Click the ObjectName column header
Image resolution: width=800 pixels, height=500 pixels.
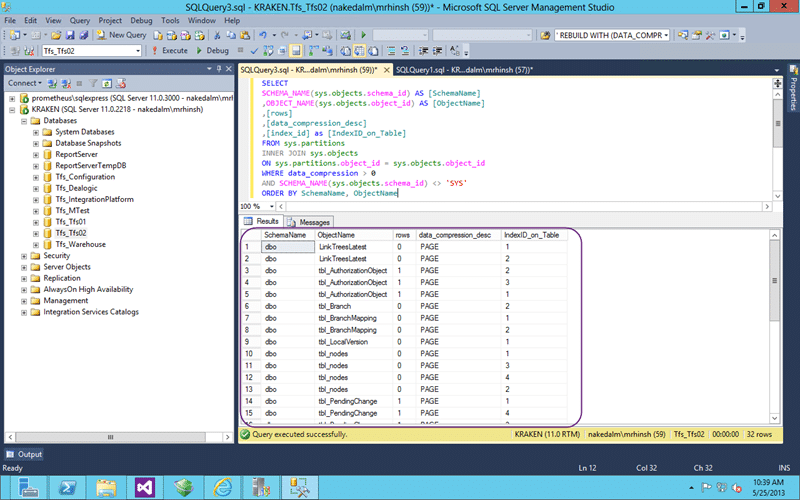354,235
